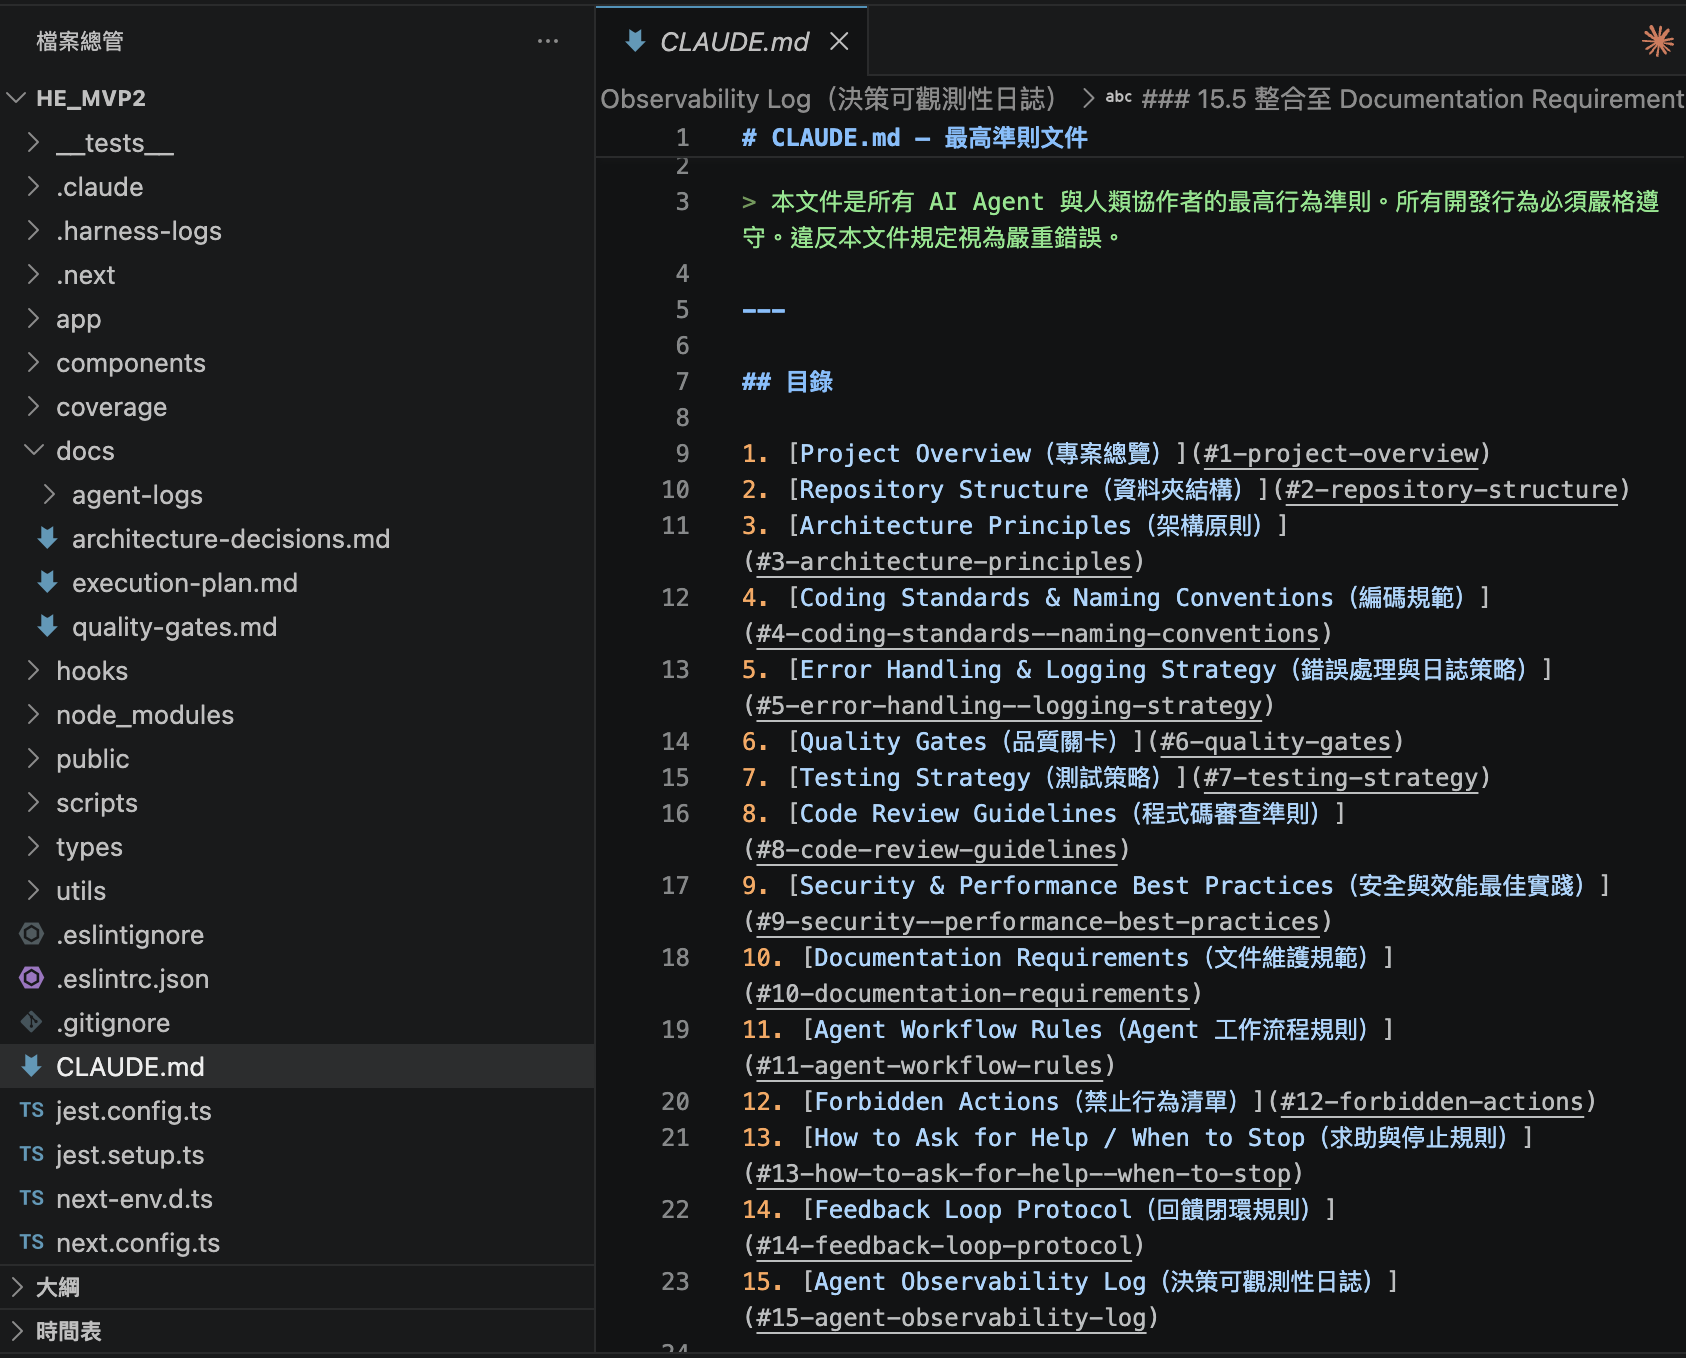Viewport: 1686px width, 1358px height.
Task: Click the ESLint icon of .eslintignore
Action: [x=32, y=934]
